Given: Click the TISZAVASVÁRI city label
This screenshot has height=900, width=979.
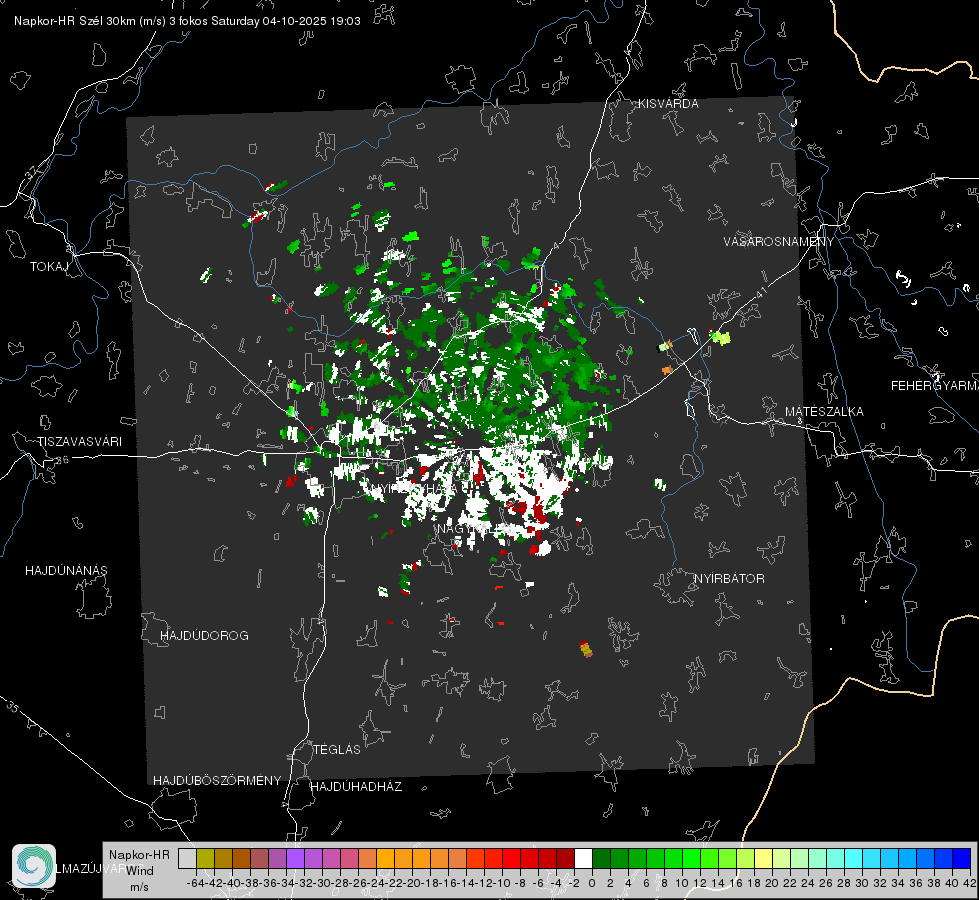Looking at the screenshot, I should [79, 442].
